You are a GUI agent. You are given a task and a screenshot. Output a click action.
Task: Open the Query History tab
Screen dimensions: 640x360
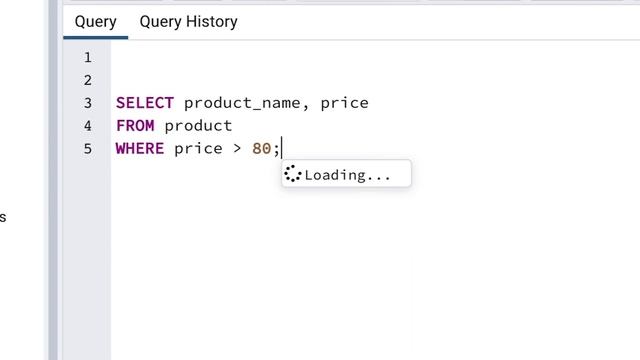coord(188,22)
